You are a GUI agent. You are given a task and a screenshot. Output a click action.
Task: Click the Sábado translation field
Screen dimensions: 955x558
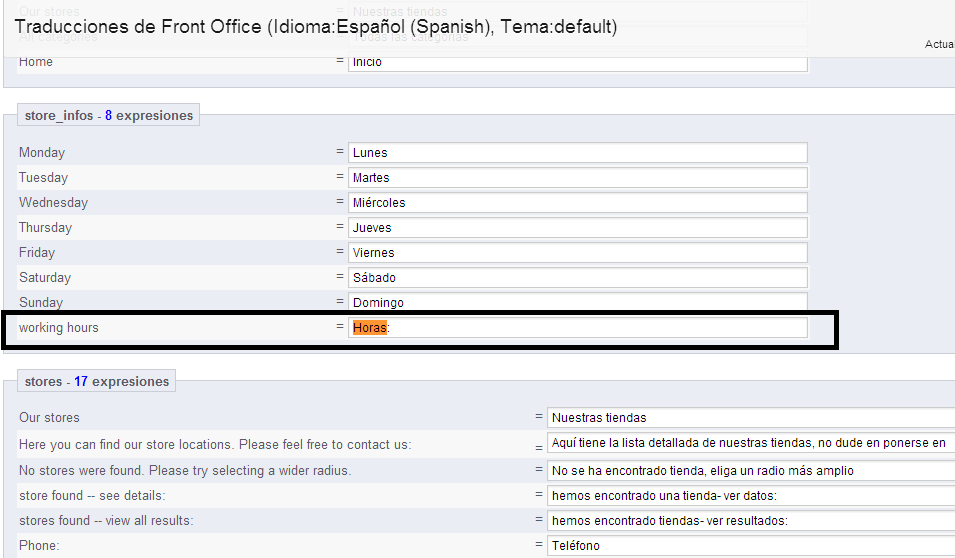[x=578, y=278]
